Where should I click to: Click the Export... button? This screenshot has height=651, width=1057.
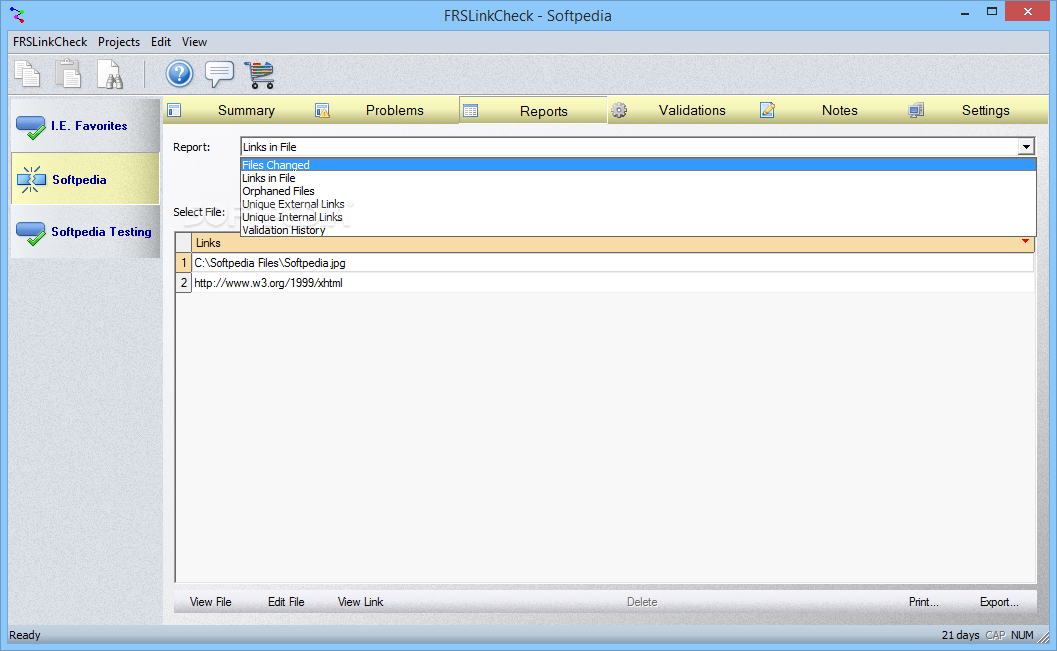(999, 602)
